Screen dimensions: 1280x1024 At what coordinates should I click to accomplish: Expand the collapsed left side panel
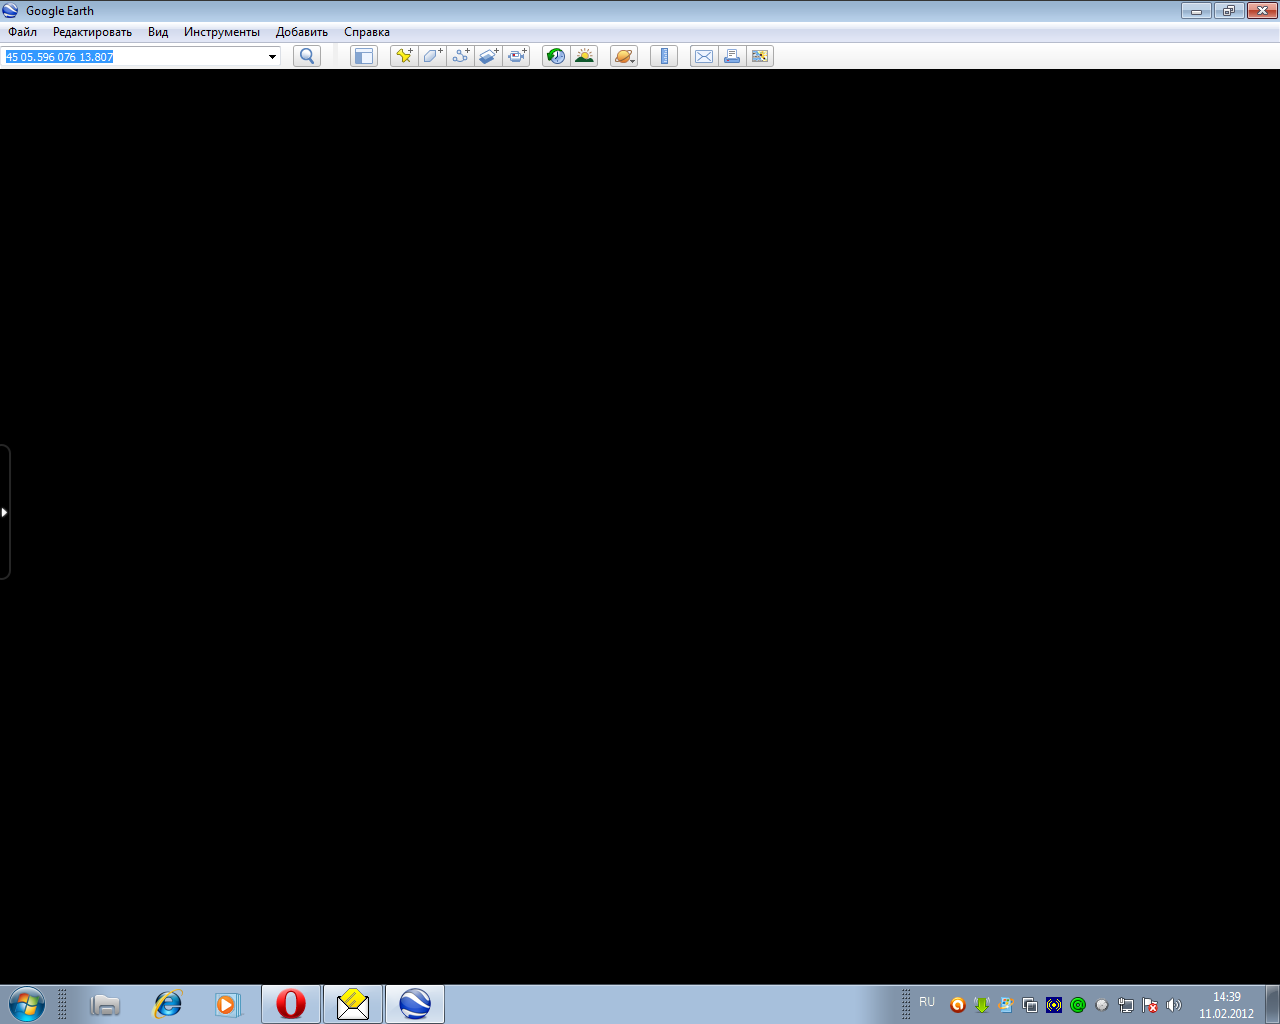point(5,512)
